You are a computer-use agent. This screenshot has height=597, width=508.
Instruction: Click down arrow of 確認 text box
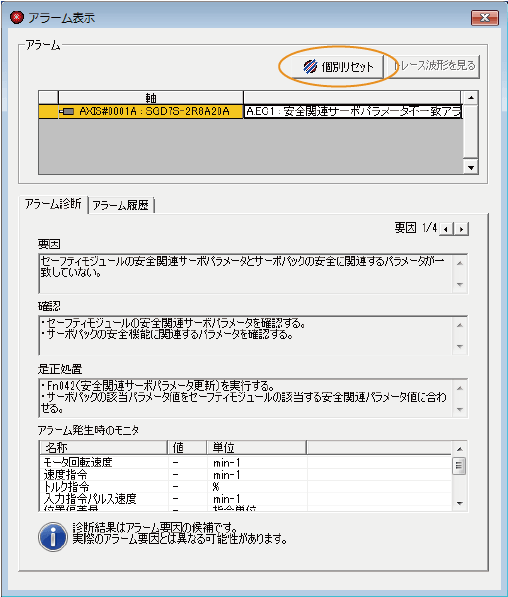[x=460, y=346]
